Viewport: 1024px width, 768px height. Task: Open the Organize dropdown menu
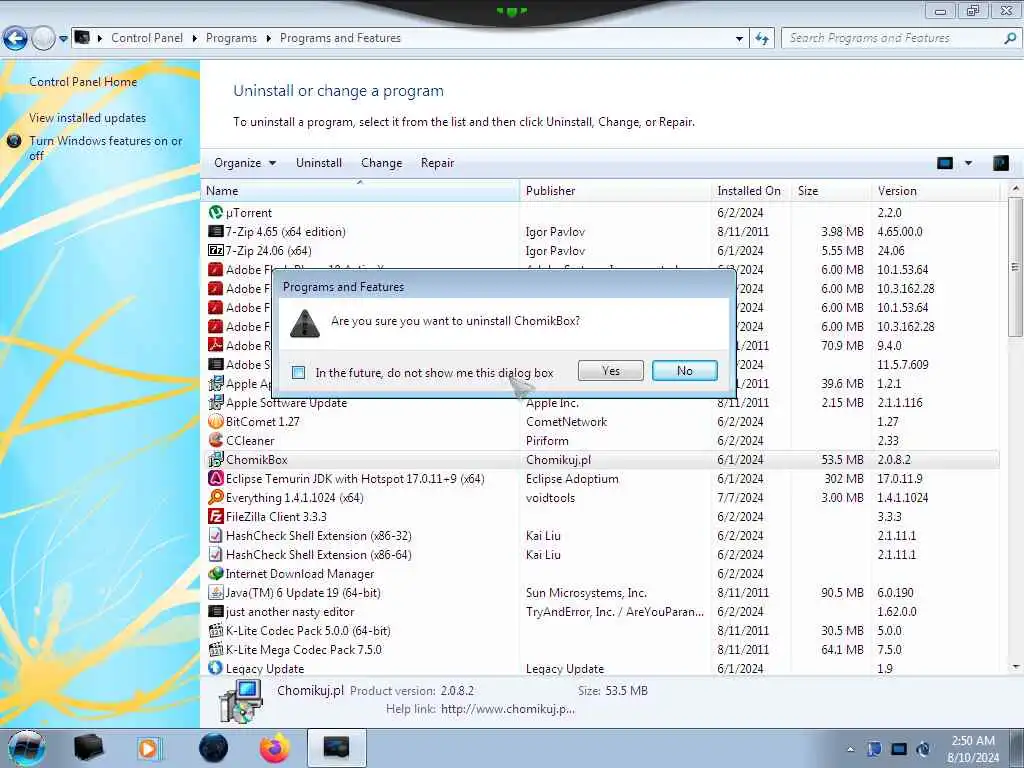(245, 163)
